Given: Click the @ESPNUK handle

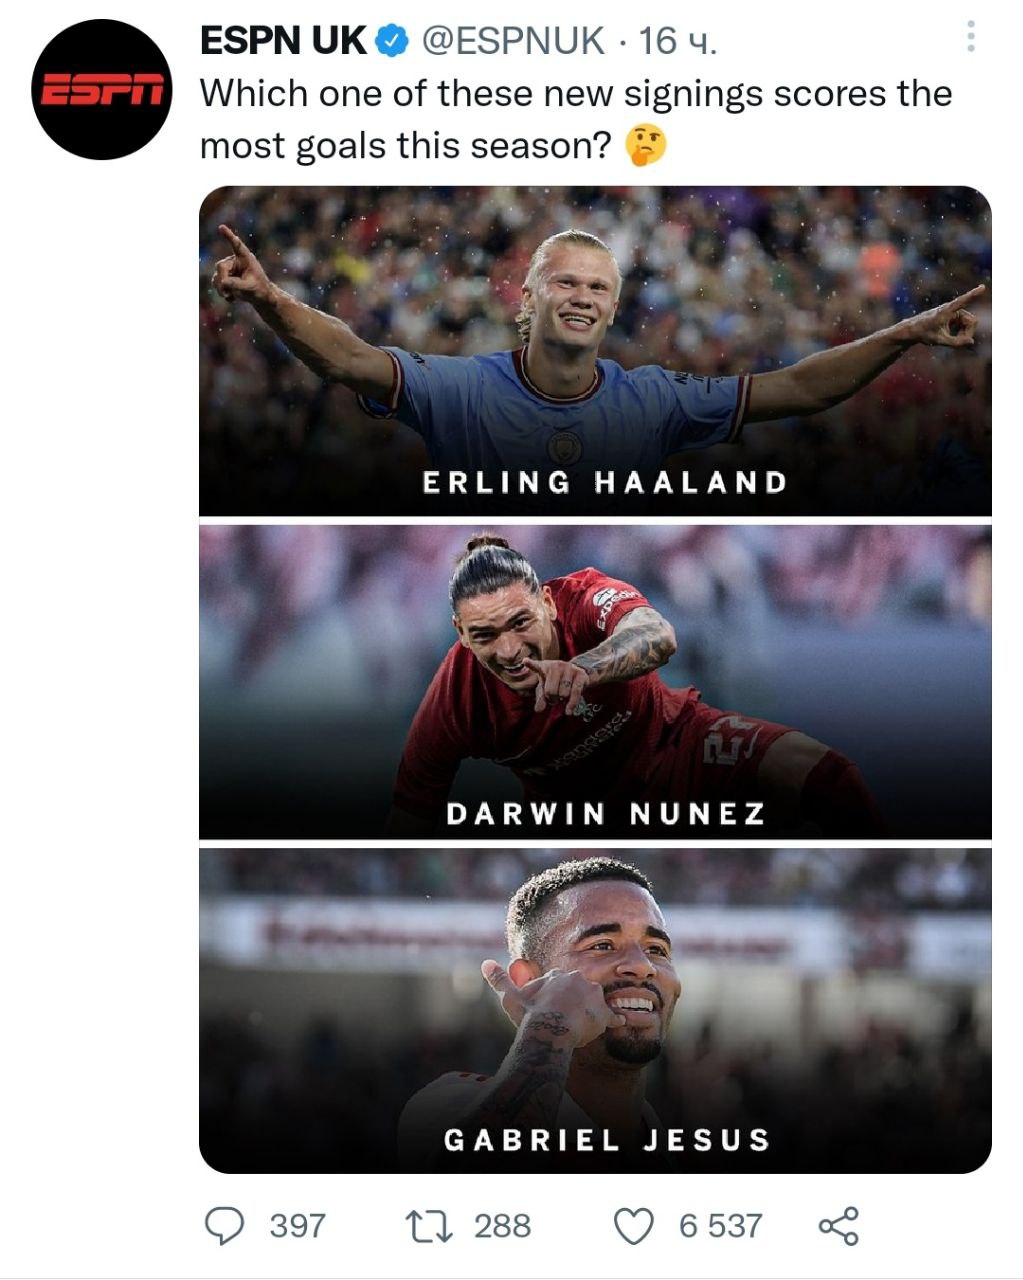Looking at the screenshot, I should point(513,41).
